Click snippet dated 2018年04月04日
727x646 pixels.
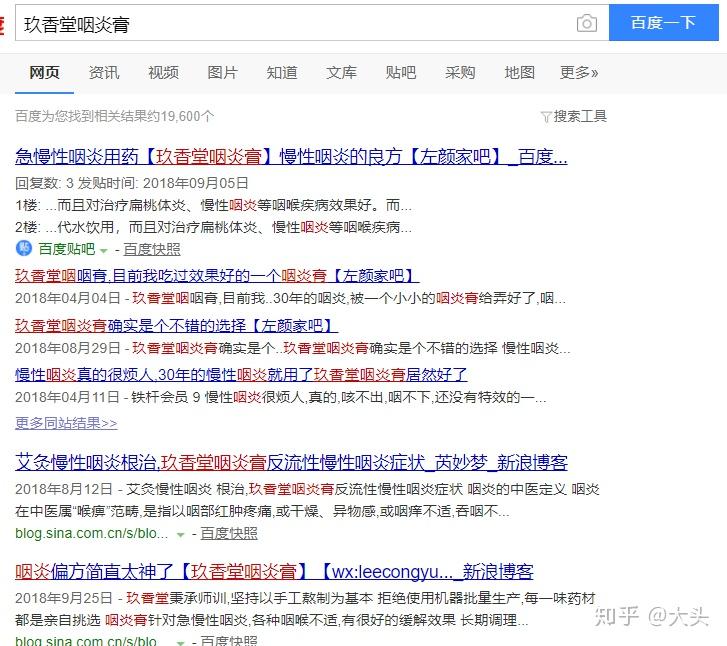tap(290, 298)
